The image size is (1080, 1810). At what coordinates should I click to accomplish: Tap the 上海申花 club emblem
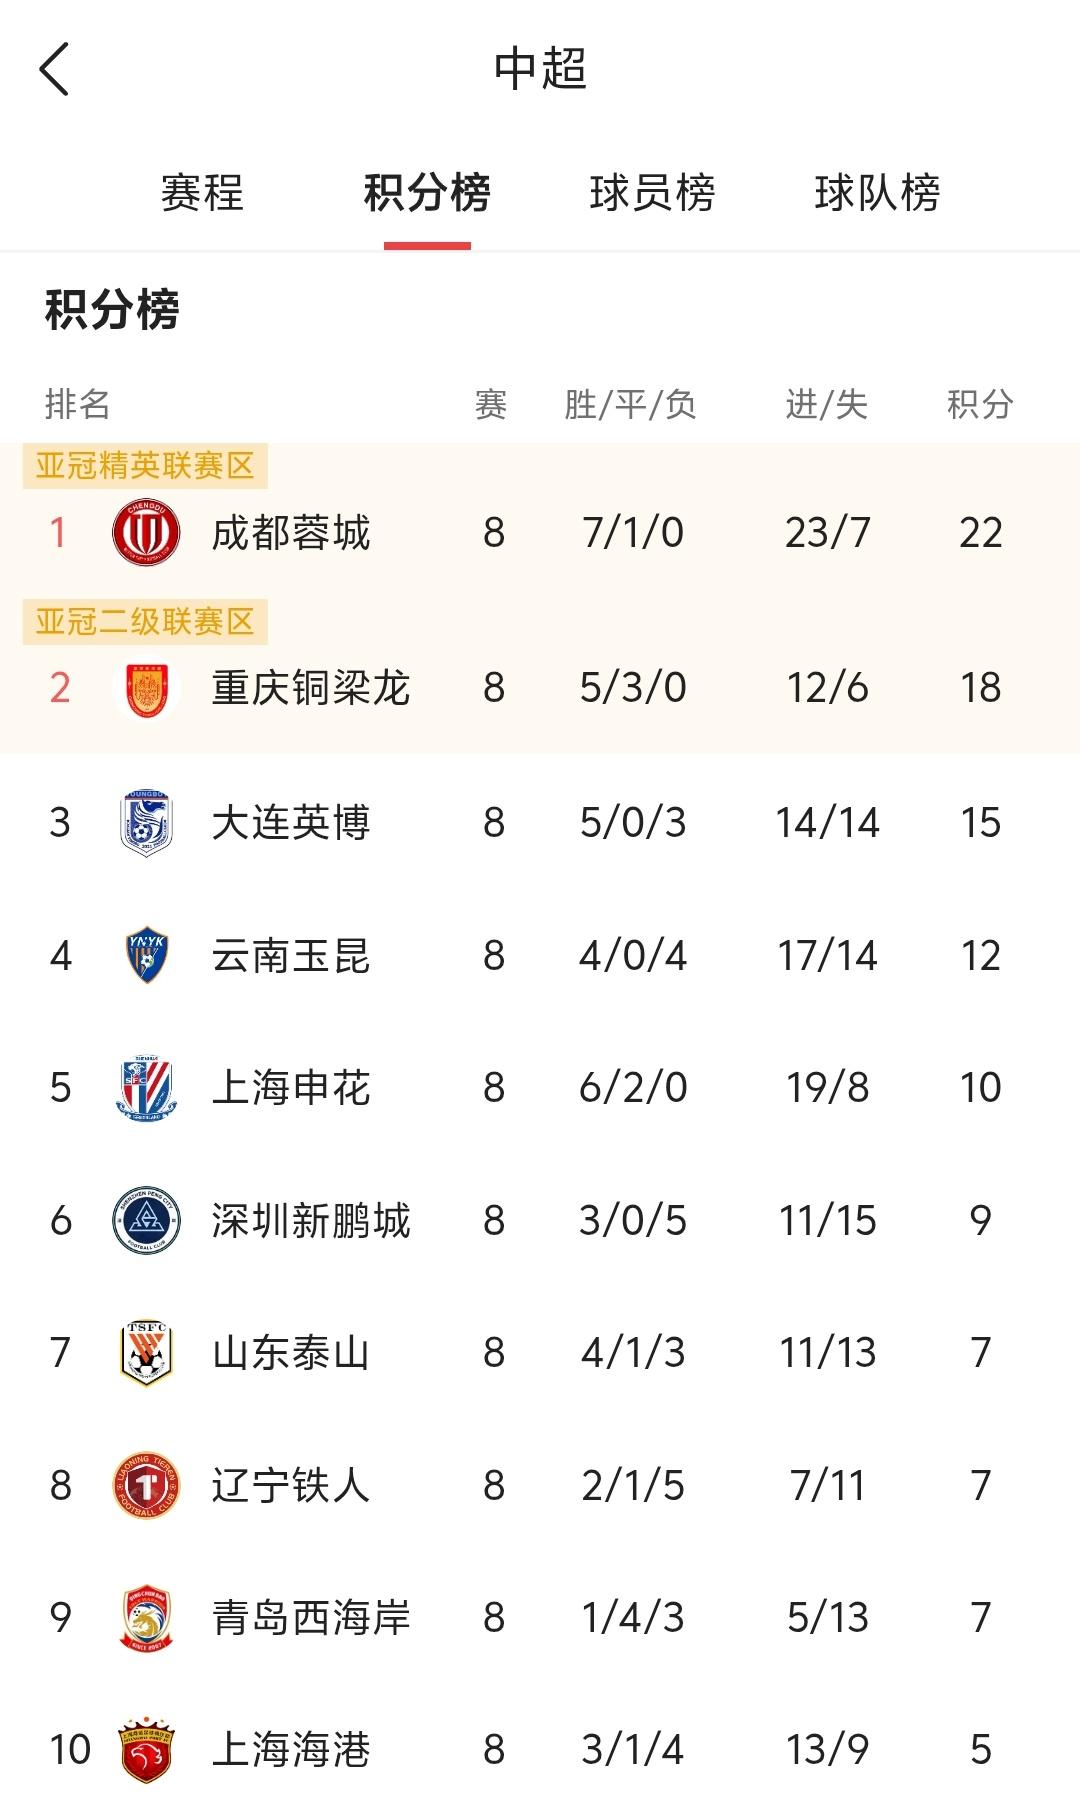click(146, 1087)
